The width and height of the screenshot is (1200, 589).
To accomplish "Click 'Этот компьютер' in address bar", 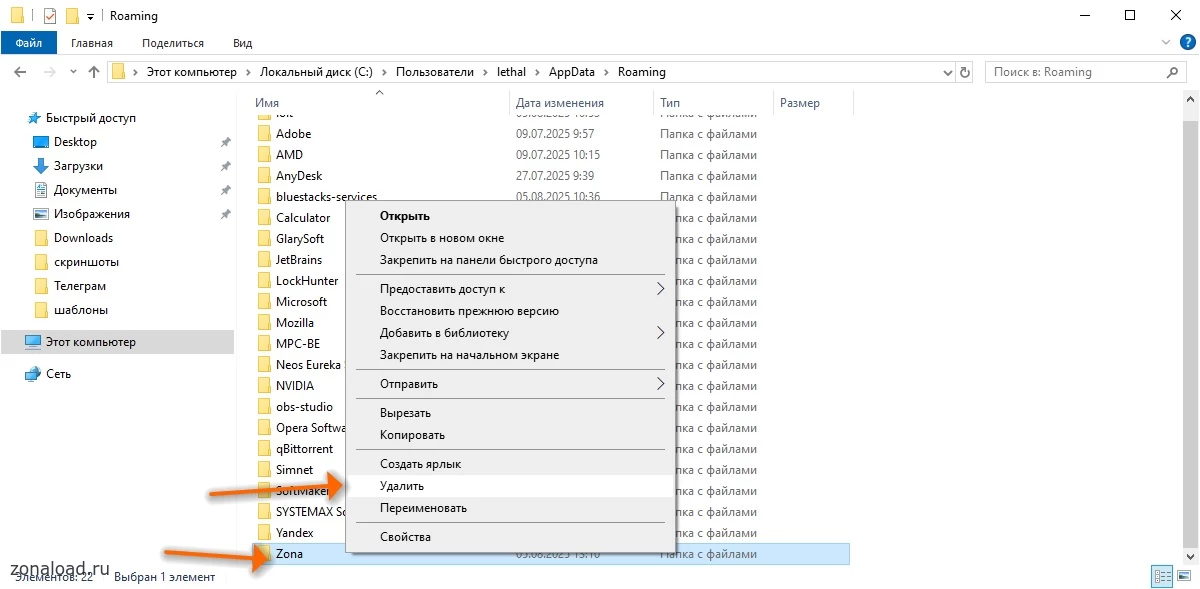I will tap(191, 72).
